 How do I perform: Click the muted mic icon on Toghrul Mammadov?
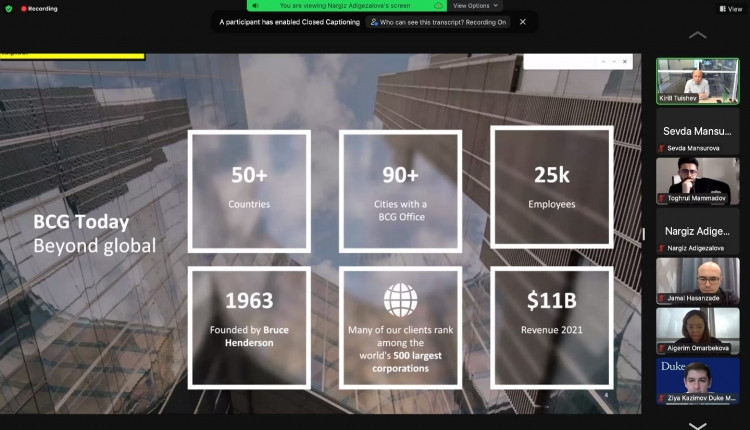[662, 198]
